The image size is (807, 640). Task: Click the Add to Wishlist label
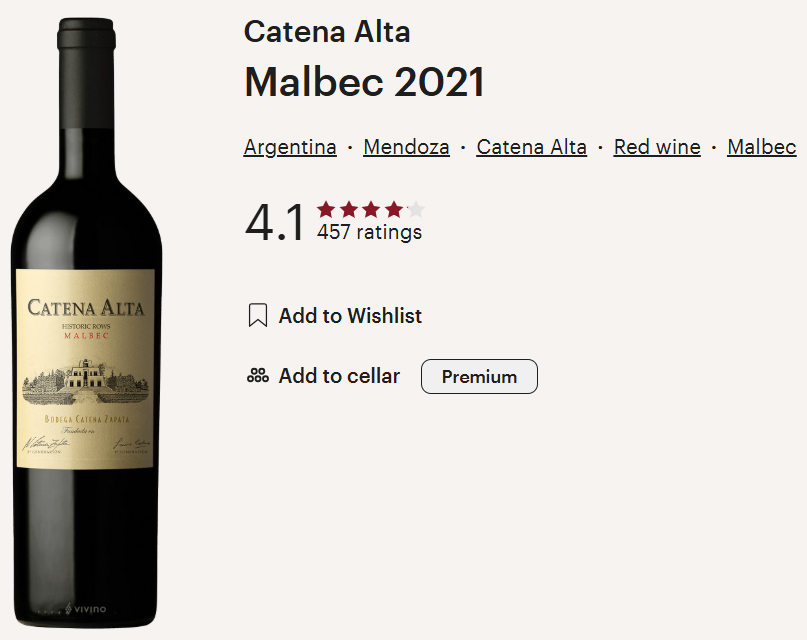pos(350,315)
